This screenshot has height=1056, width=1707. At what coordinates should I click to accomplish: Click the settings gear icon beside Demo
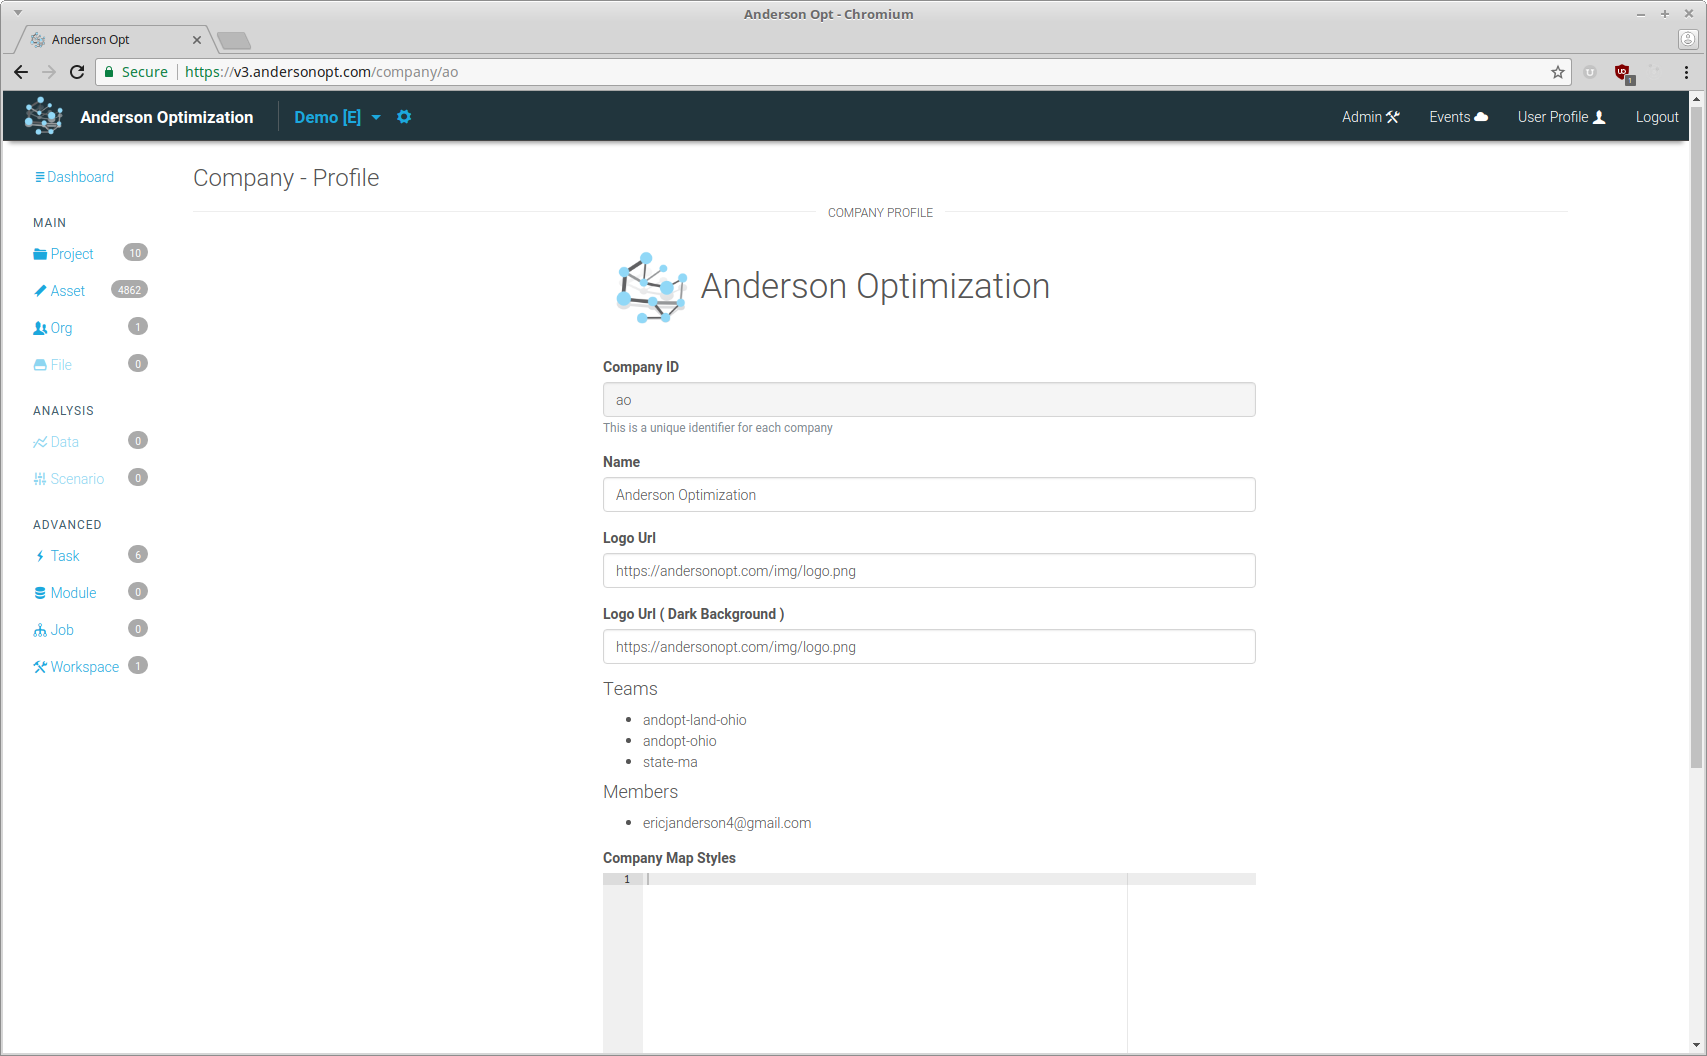pyautogui.click(x=404, y=117)
